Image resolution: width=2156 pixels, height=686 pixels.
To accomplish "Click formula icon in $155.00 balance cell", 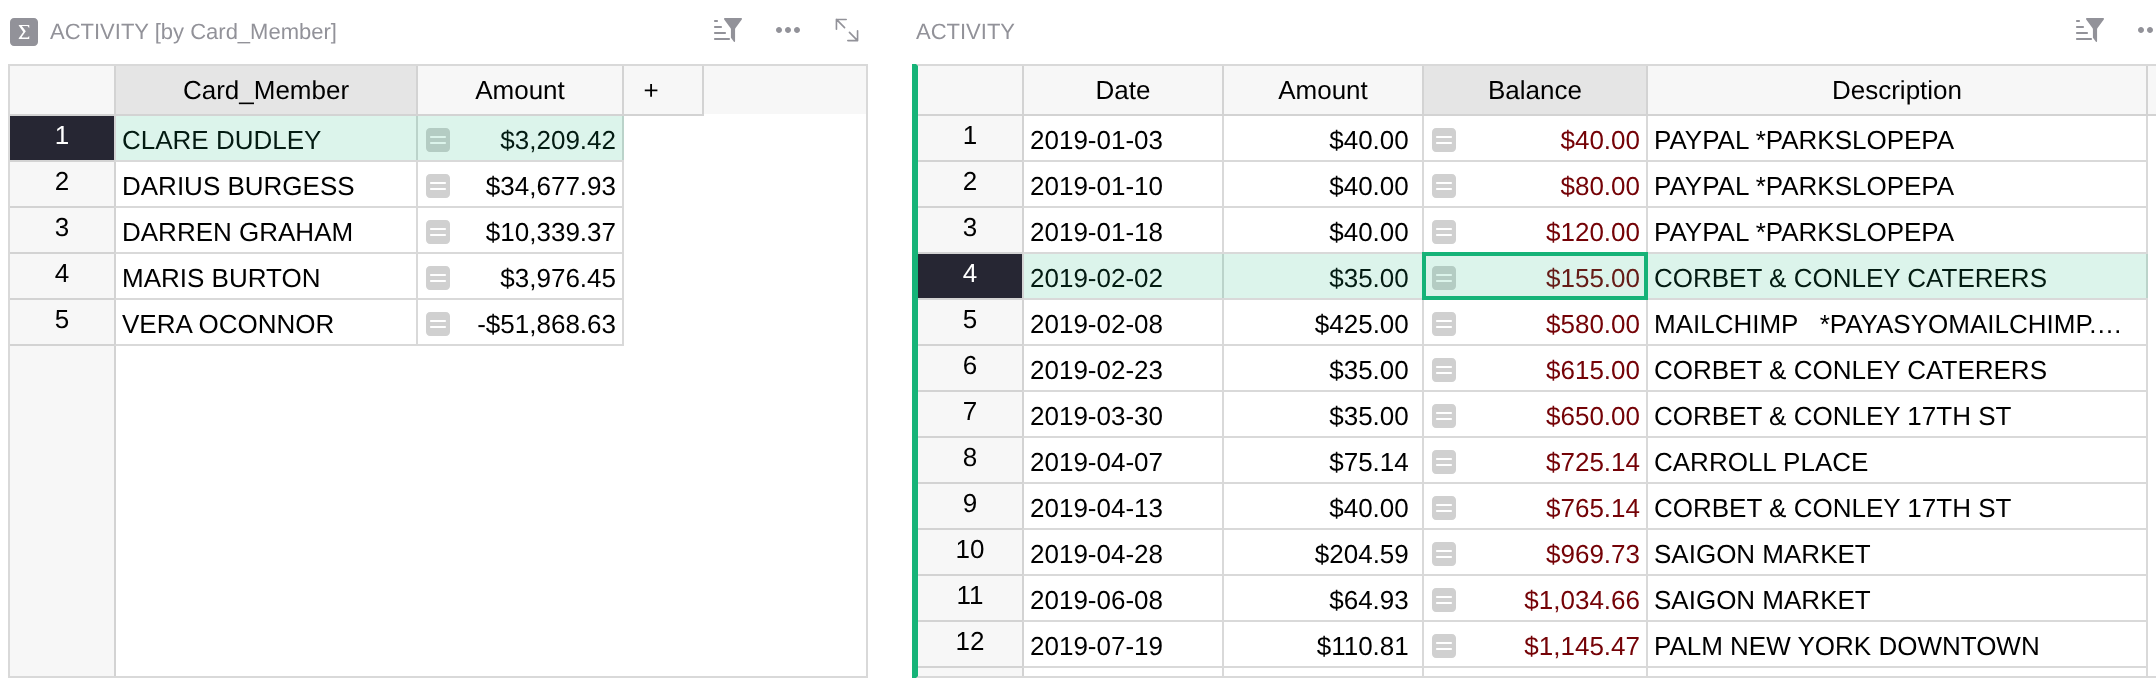I will click(x=1444, y=278).
